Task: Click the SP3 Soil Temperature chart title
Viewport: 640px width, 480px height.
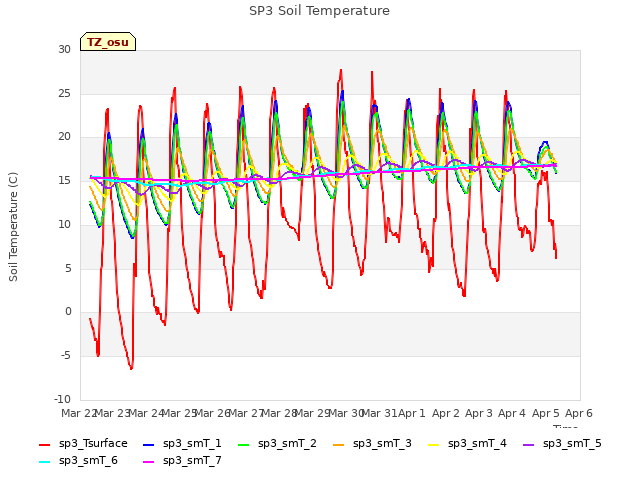Action: point(319,11)
